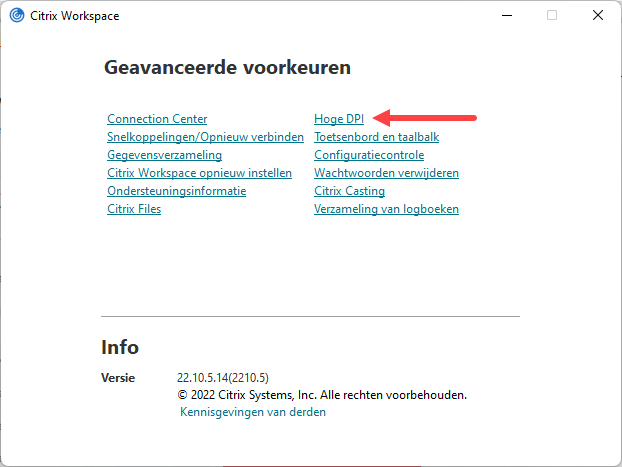Viewport: 622px width, 467px height.
Task: Select Citrix Workspace opnieuw instellen
Action: [200, 173]
